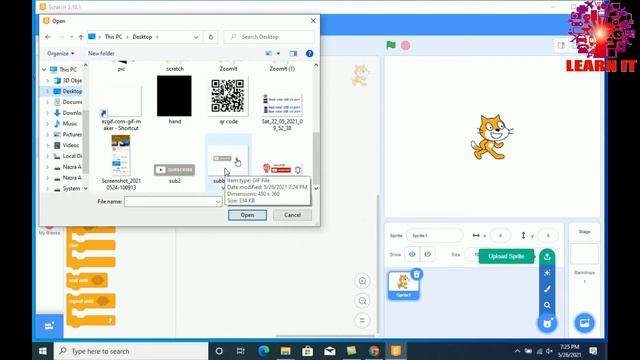Expand the Local Disk tree node arrow

[47, 156]
